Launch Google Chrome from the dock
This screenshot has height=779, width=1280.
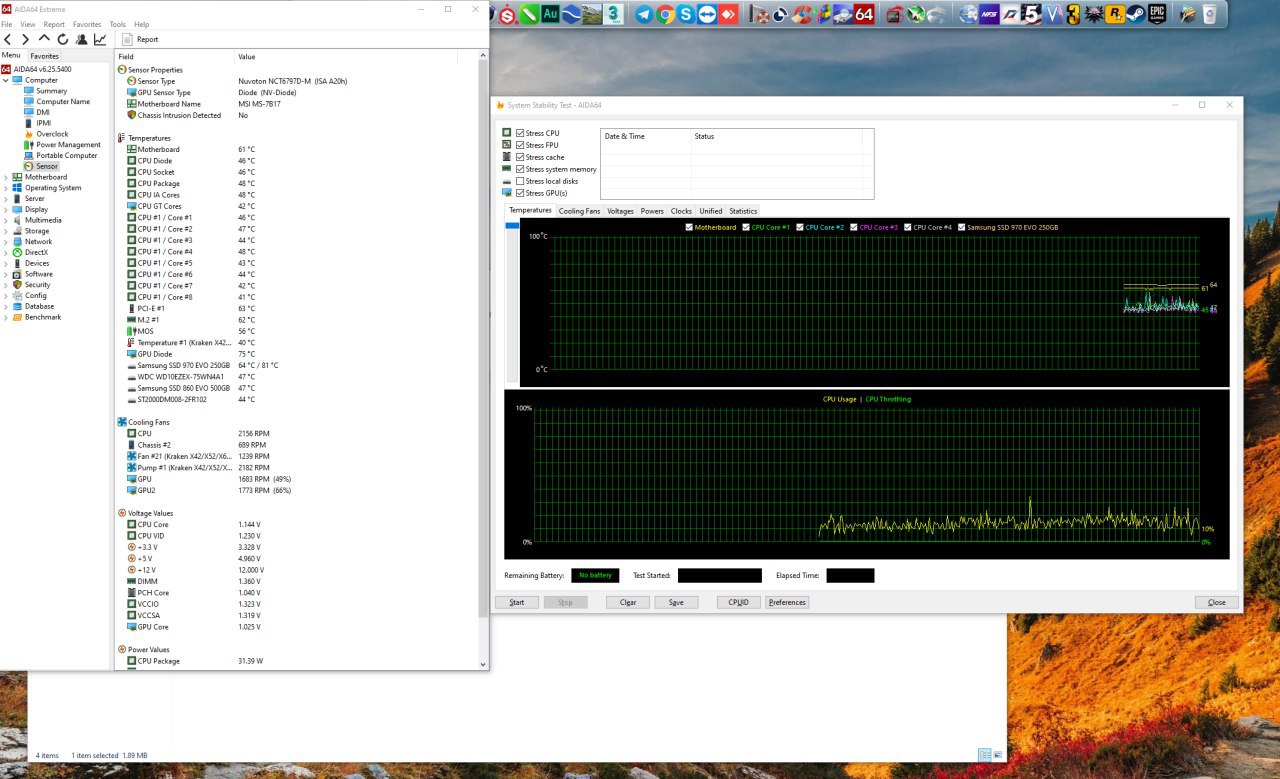(665, 14)
